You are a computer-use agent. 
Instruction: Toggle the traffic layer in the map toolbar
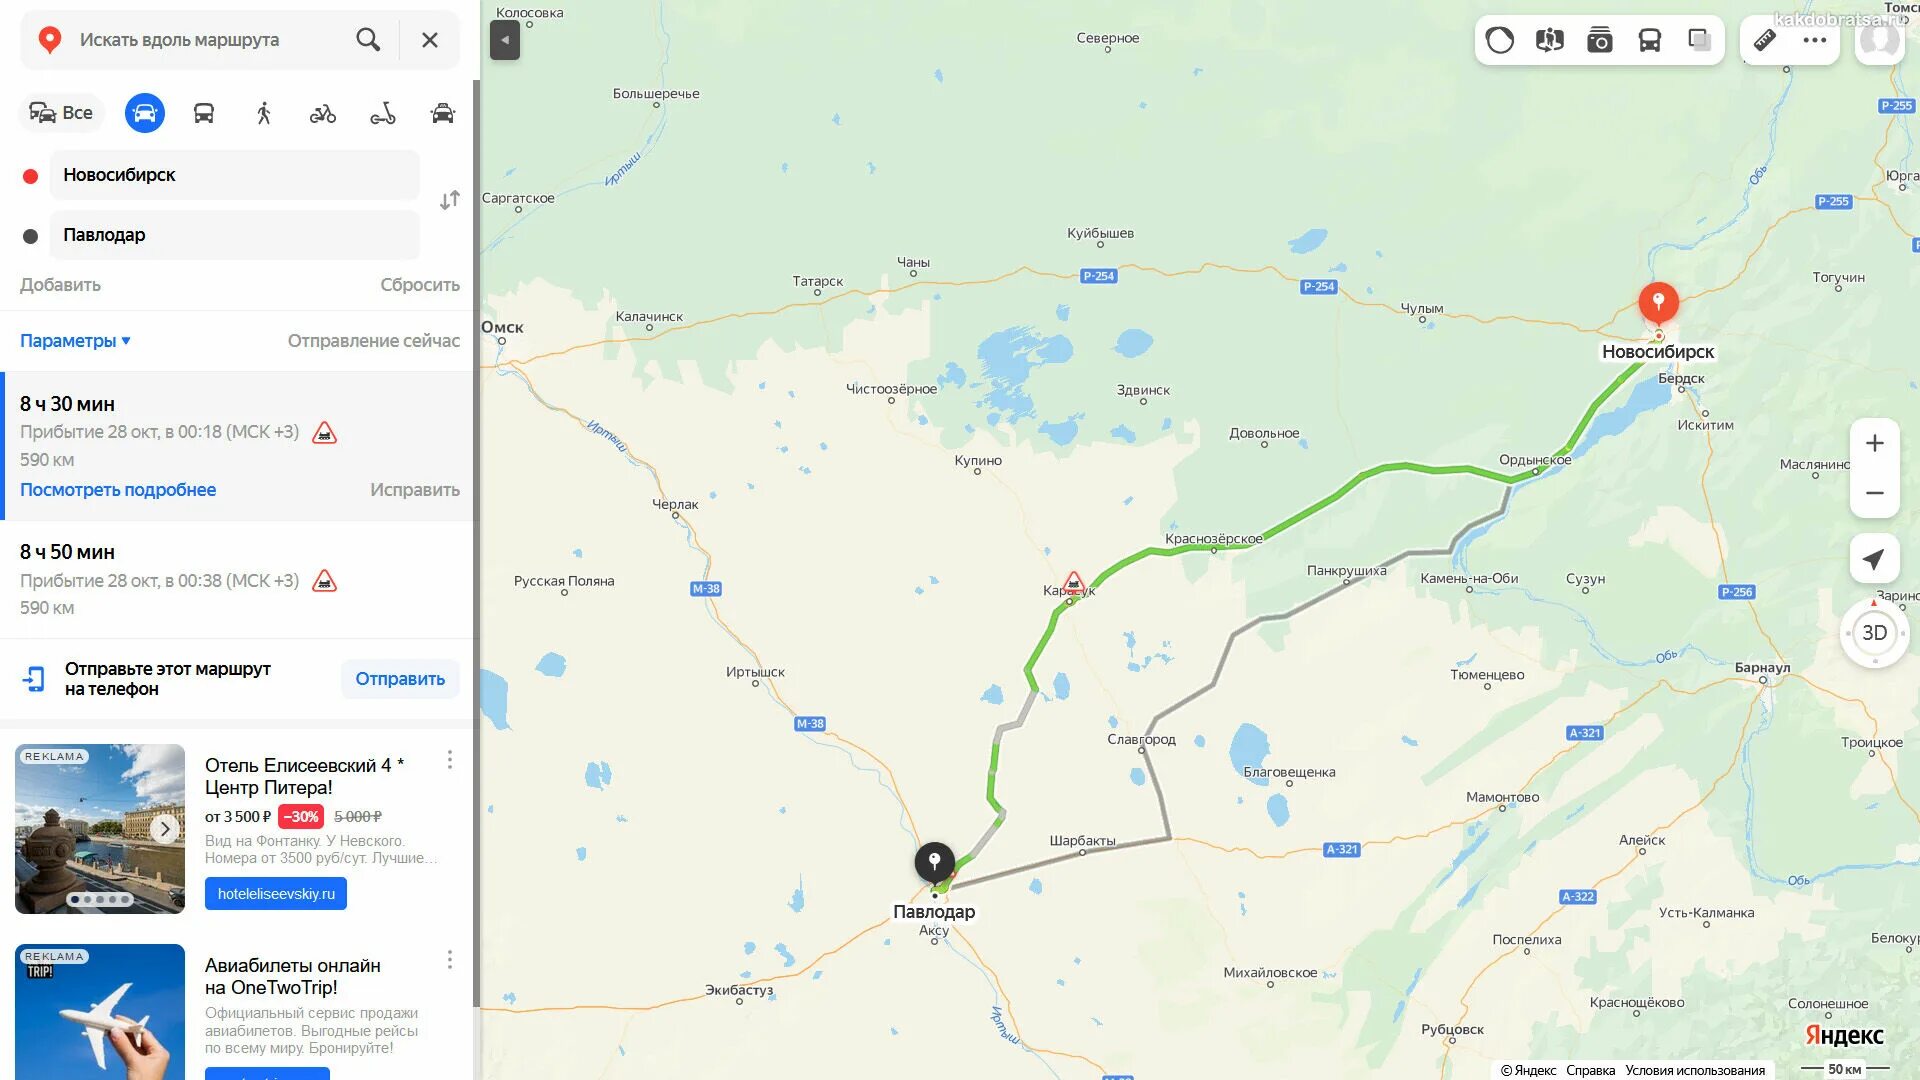[x=1500, y=40]
